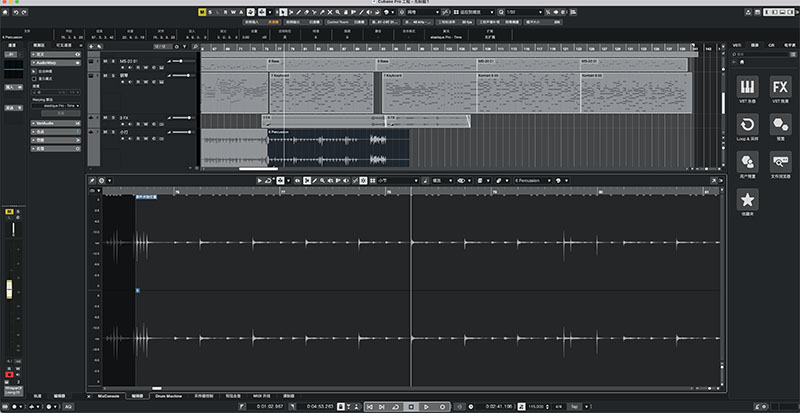Click the Record transport button
Screen dimensions: 800x413
442,406
